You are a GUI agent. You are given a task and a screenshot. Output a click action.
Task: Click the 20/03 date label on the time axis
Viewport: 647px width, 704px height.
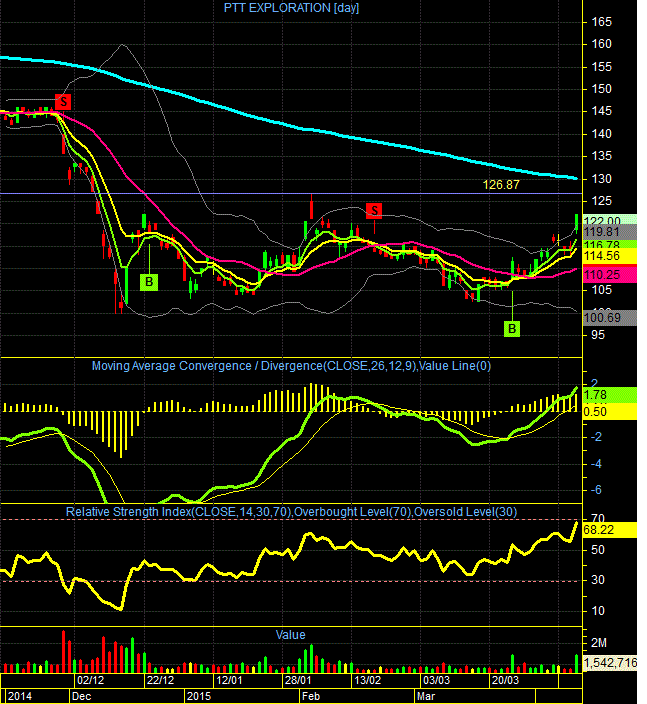tap(505, 680)
